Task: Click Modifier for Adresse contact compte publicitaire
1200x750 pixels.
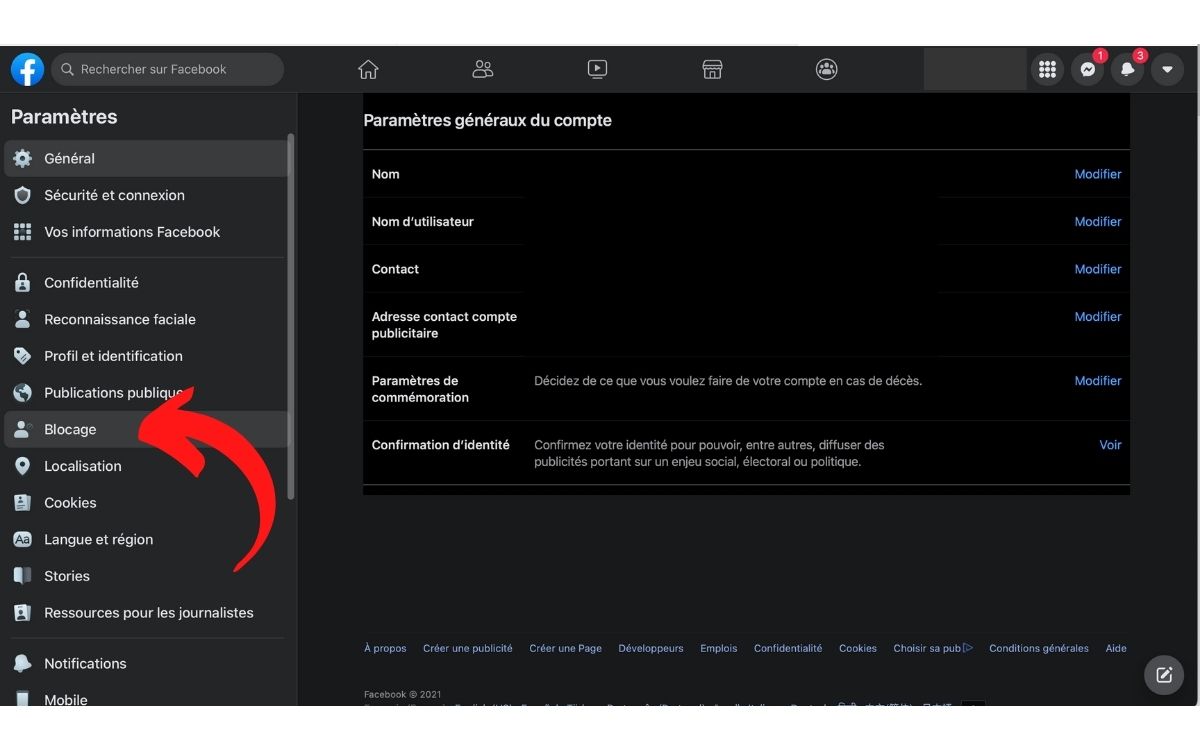Action: (1098, 317)
